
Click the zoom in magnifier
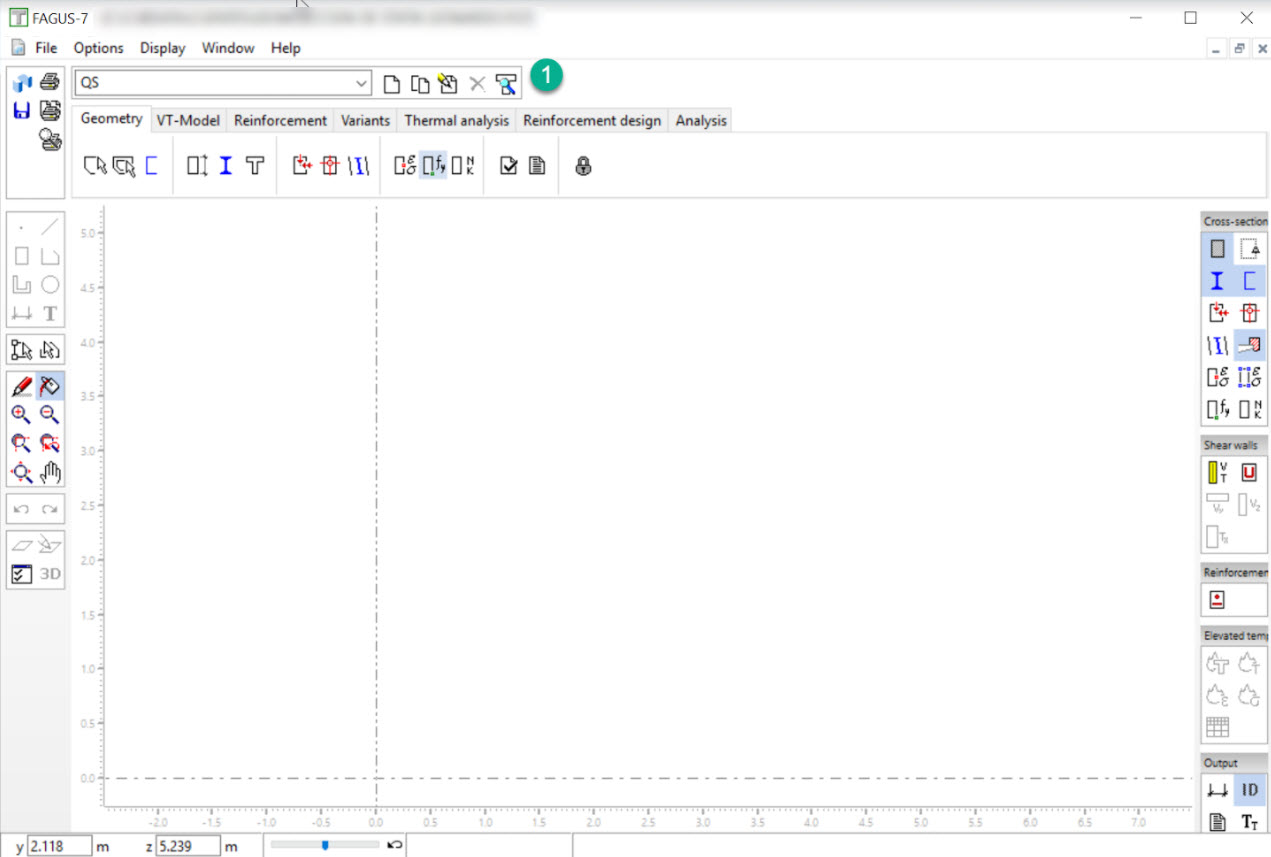tap(21, 415)
